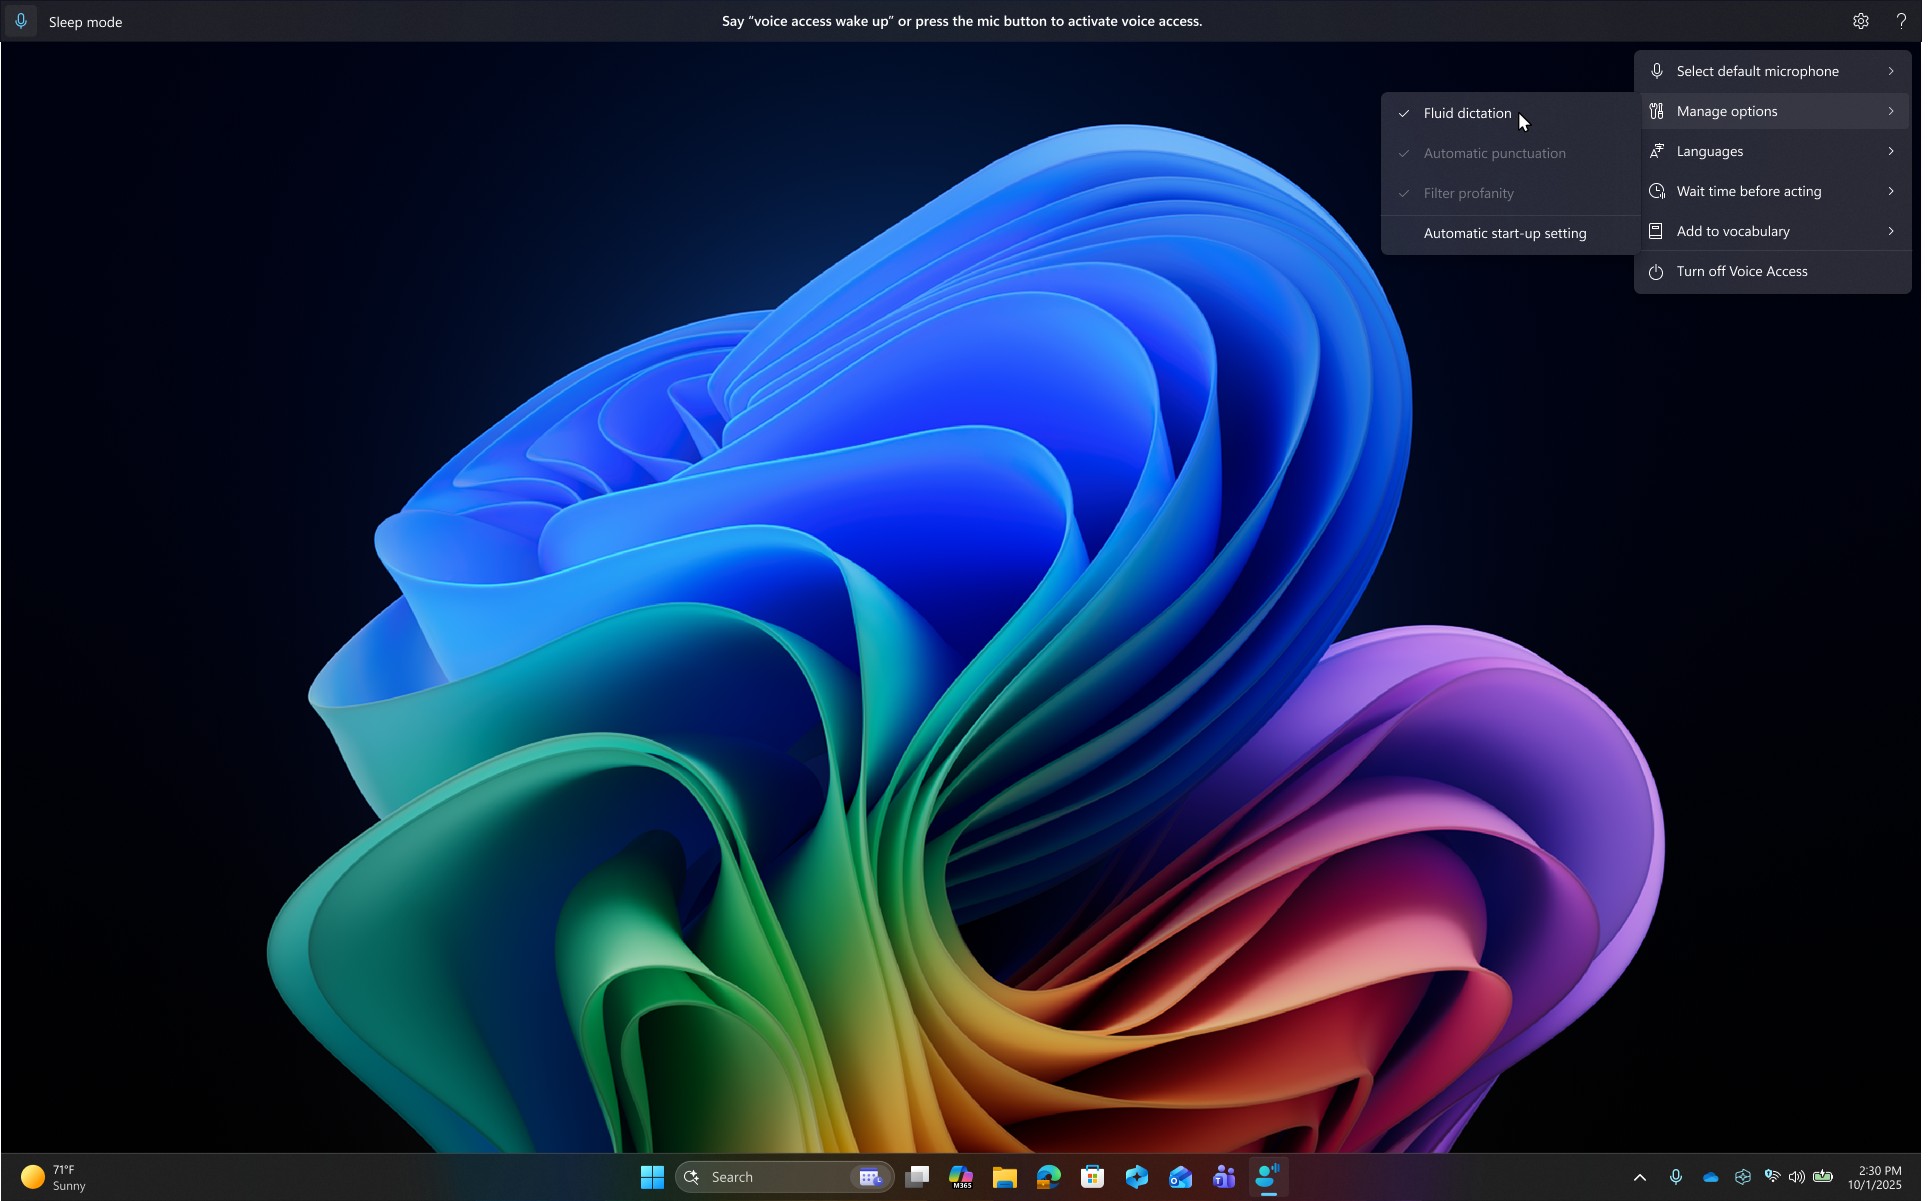
Task: Open voice access help with the question mark icon
Action: [x=1901, y=20]
